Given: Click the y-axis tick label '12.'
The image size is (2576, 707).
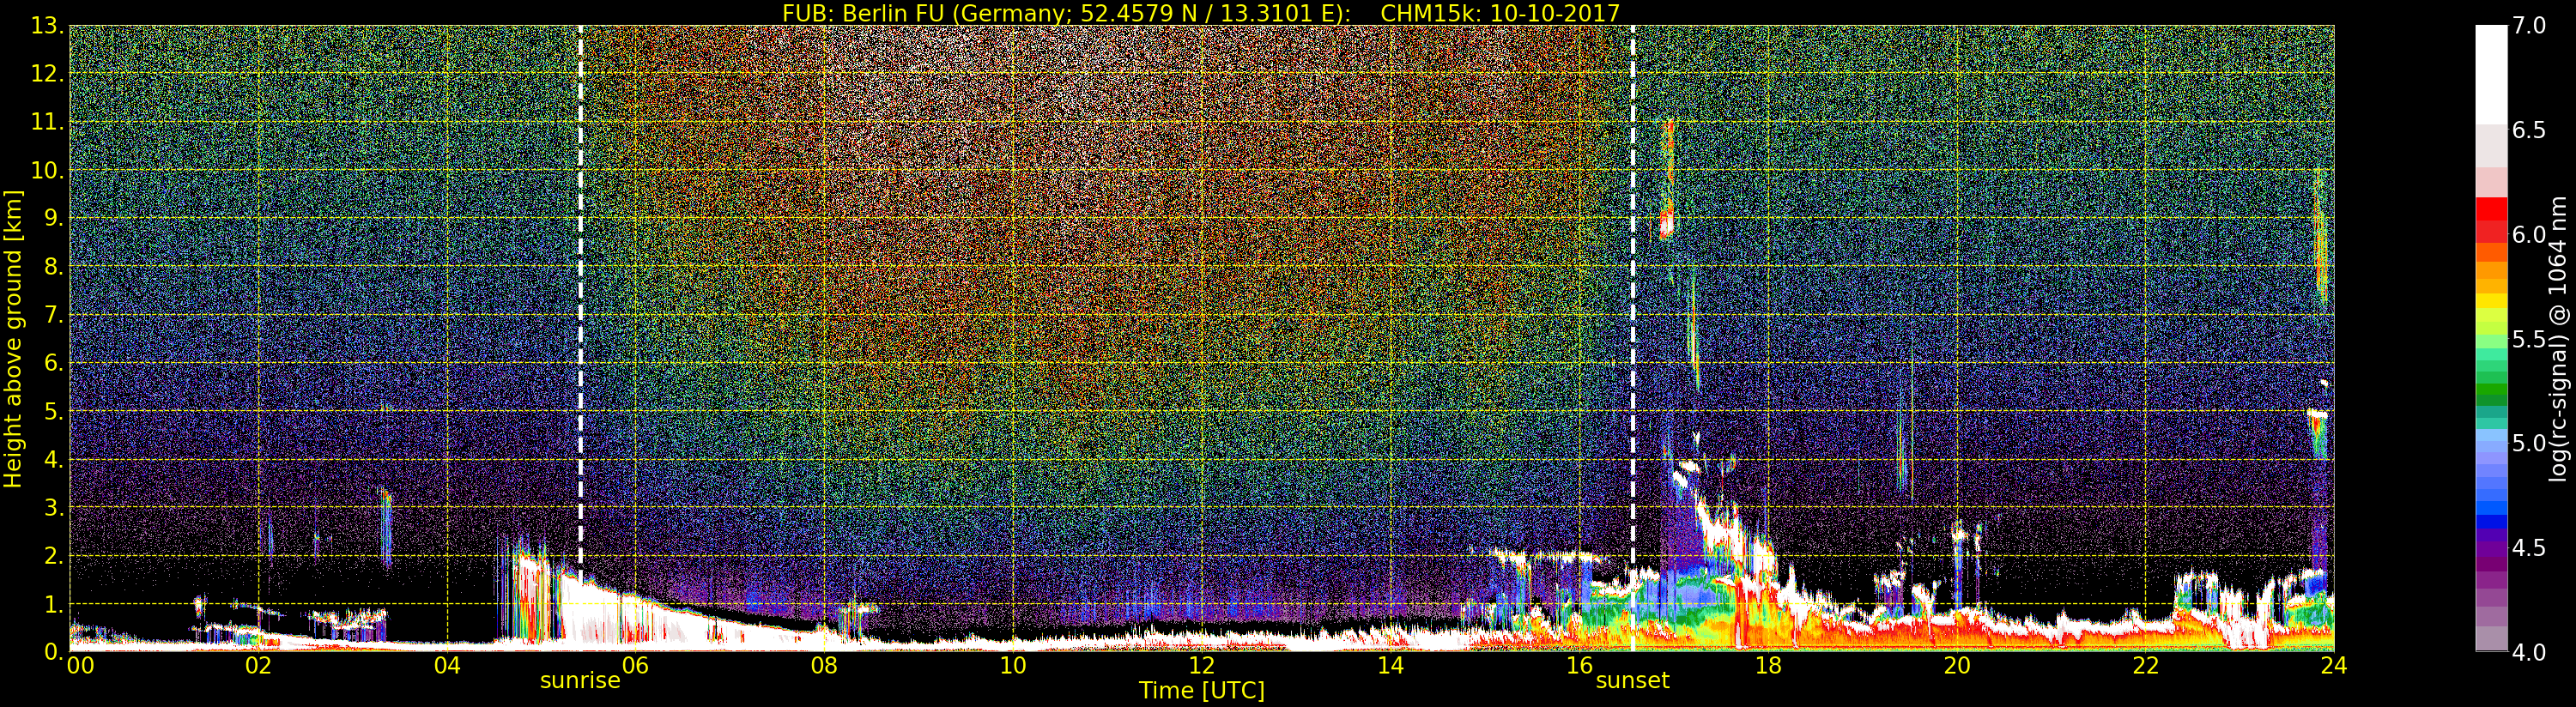Looking at the screenshot, I should [x=48, y=74].
